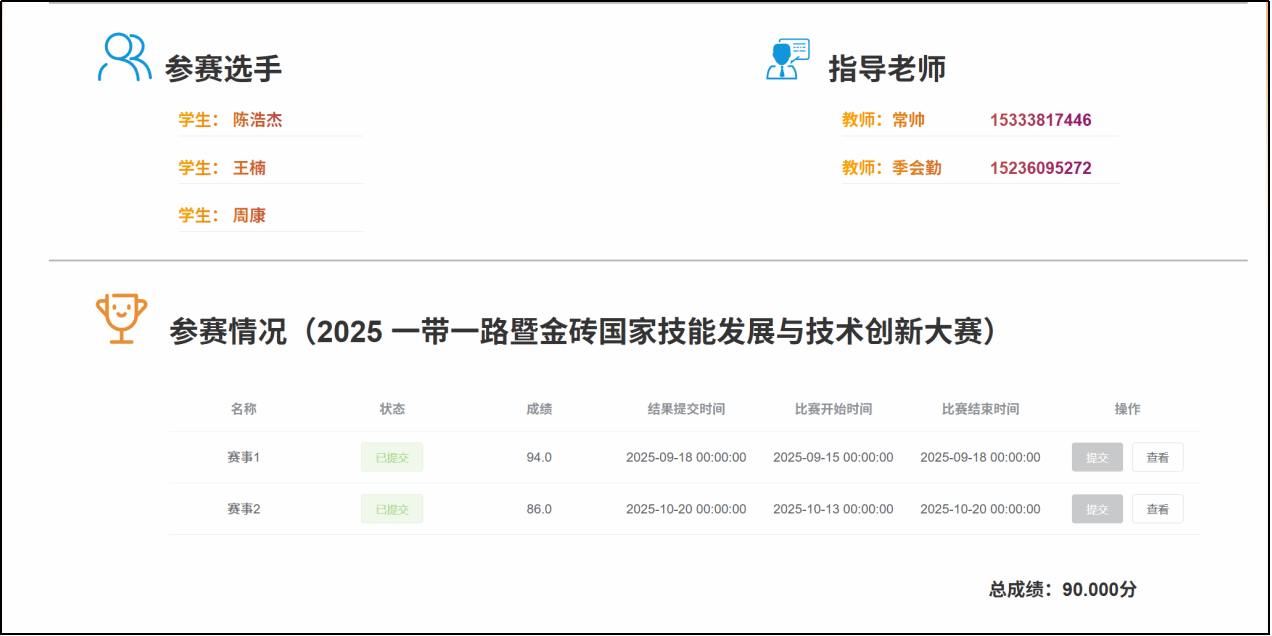
Task: Open 查看 for 赛事2
Action: (1157, 509)
